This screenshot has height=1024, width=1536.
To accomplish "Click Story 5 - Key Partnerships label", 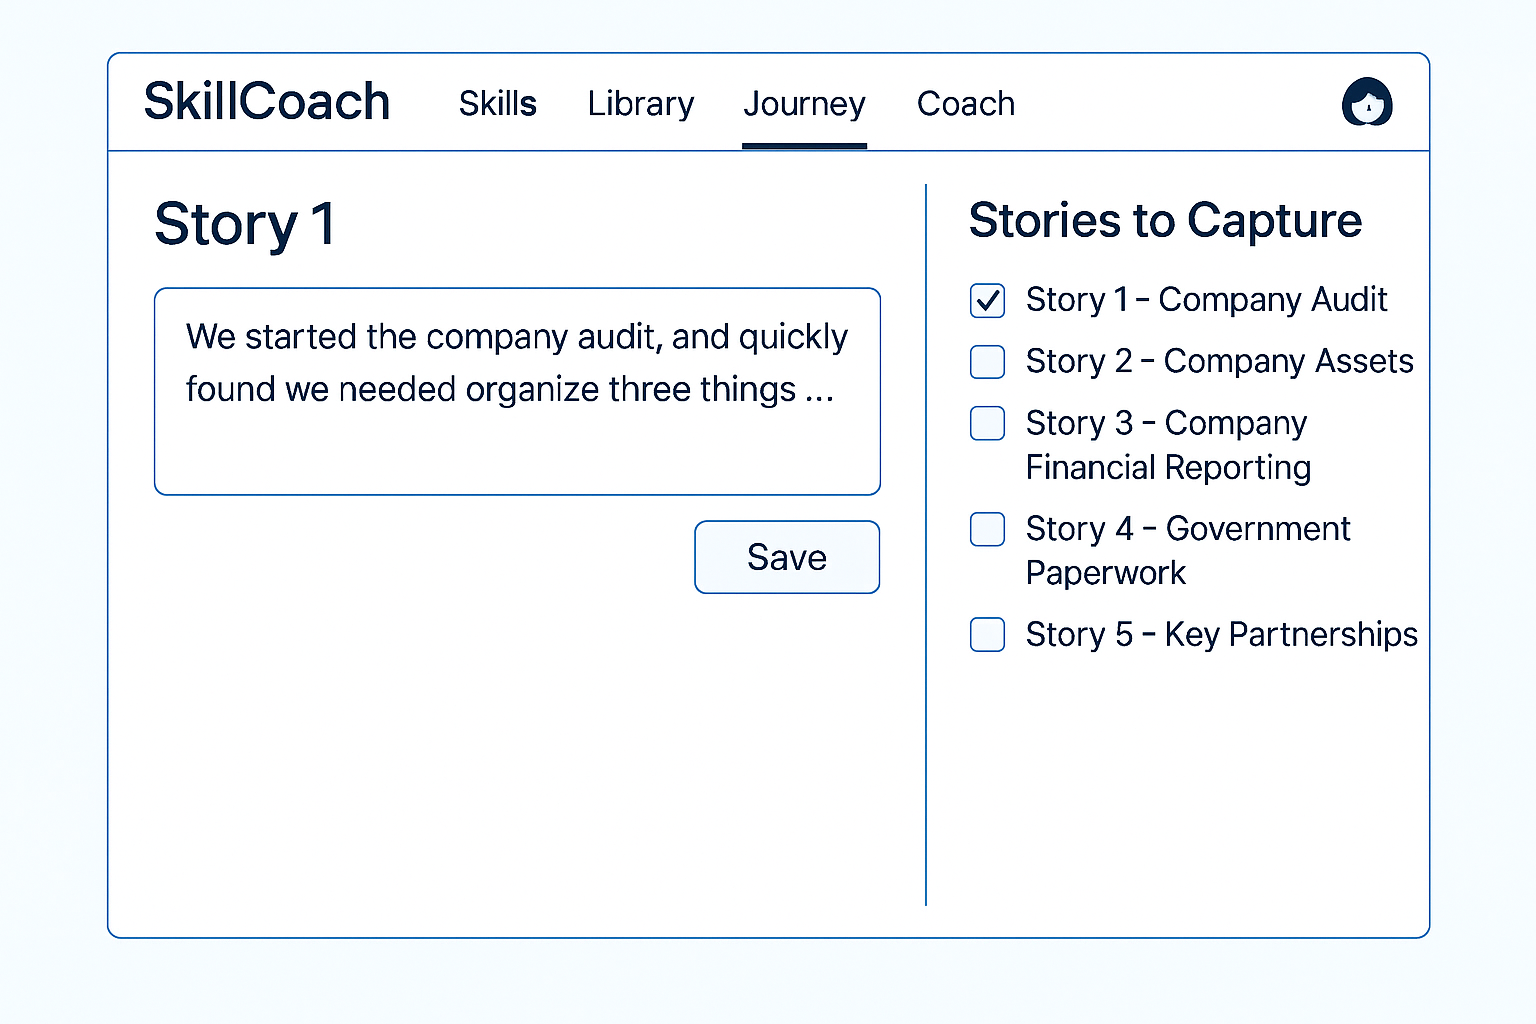I will point(1221,634).
